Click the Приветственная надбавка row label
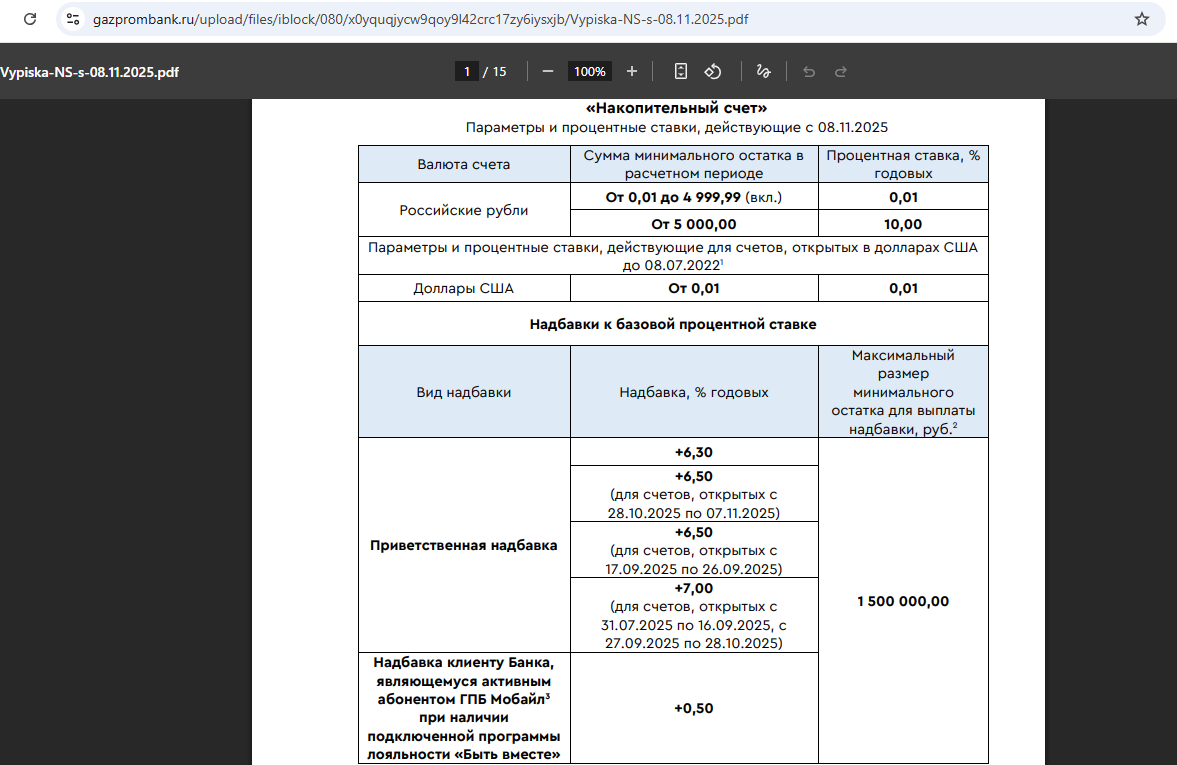 (x=464, y=545)
